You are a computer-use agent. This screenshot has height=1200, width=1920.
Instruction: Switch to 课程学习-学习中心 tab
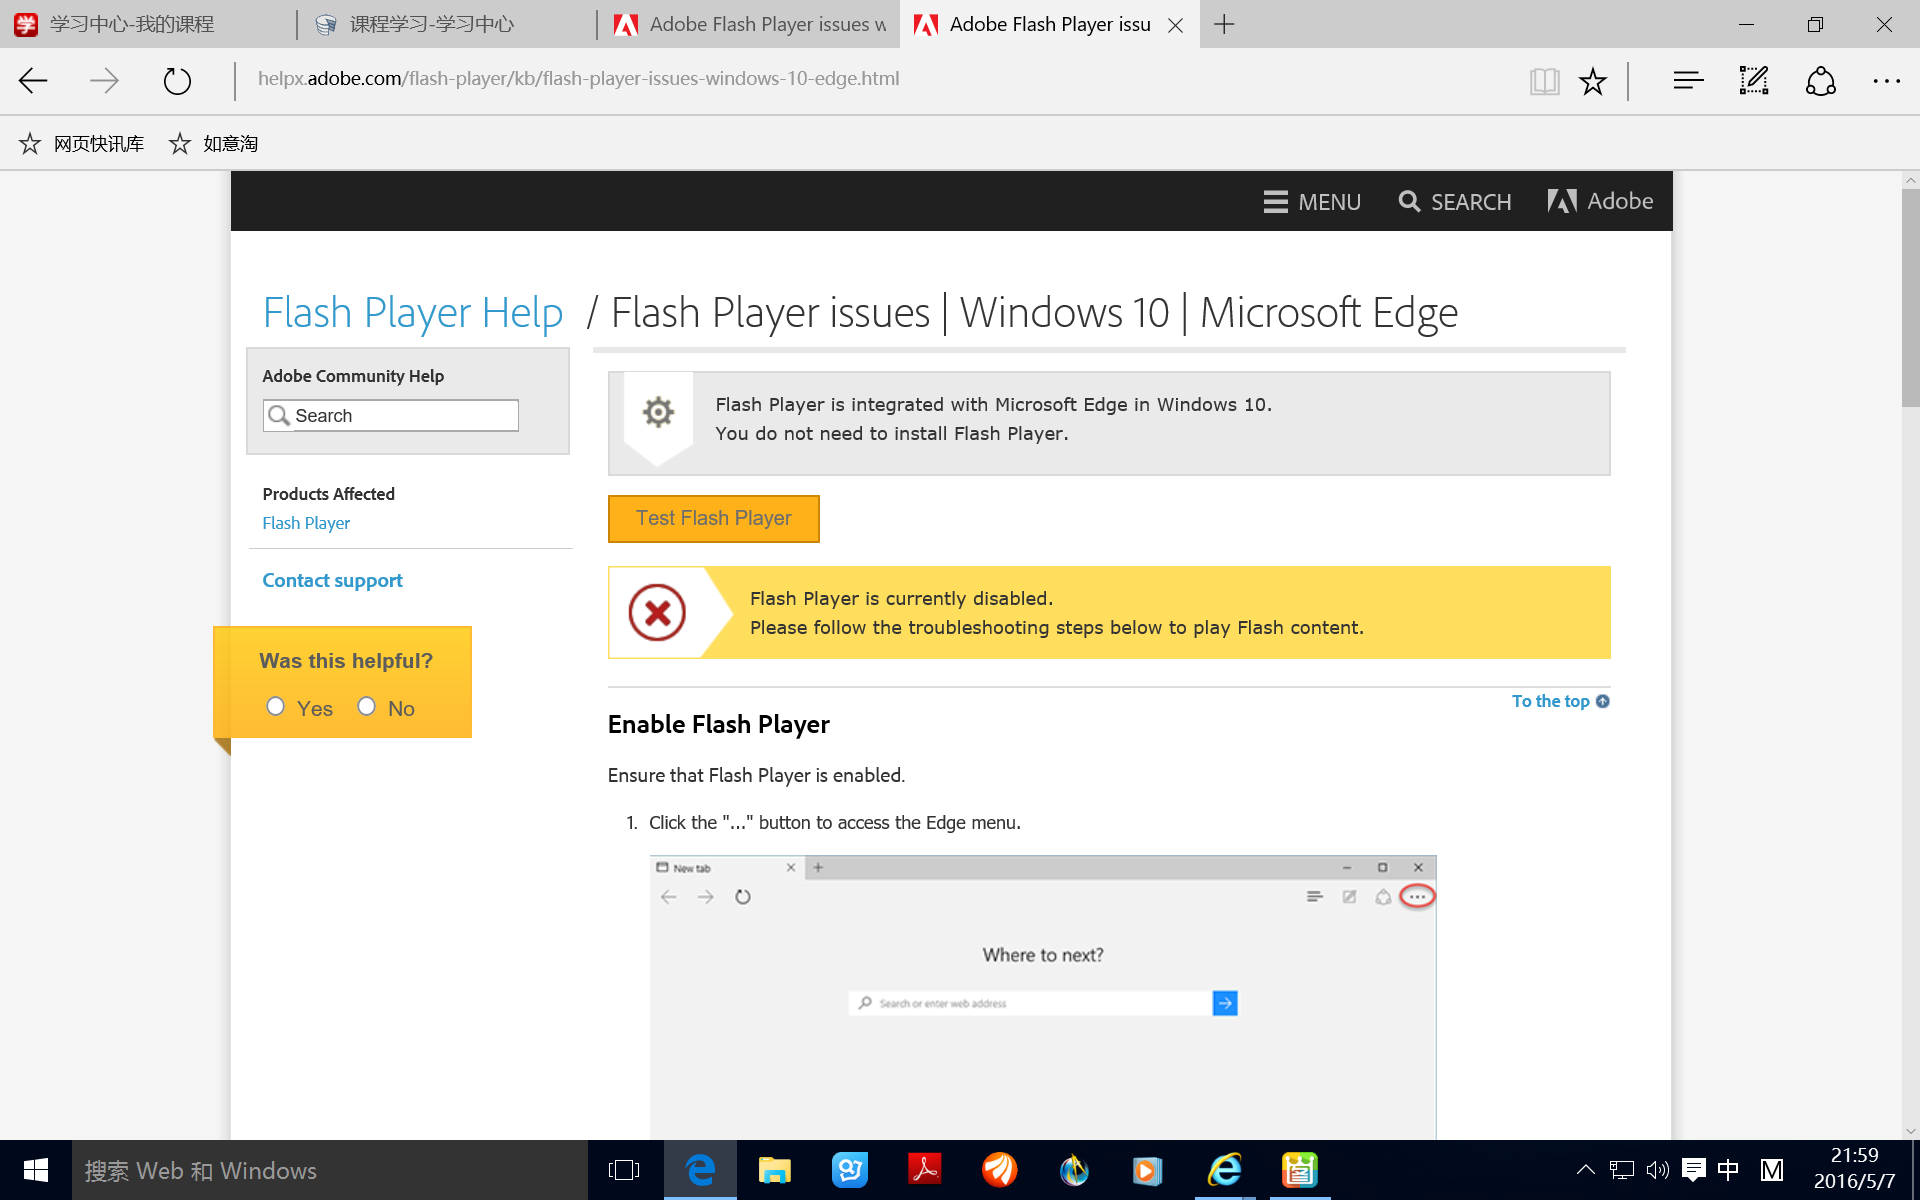click(447, 24)
